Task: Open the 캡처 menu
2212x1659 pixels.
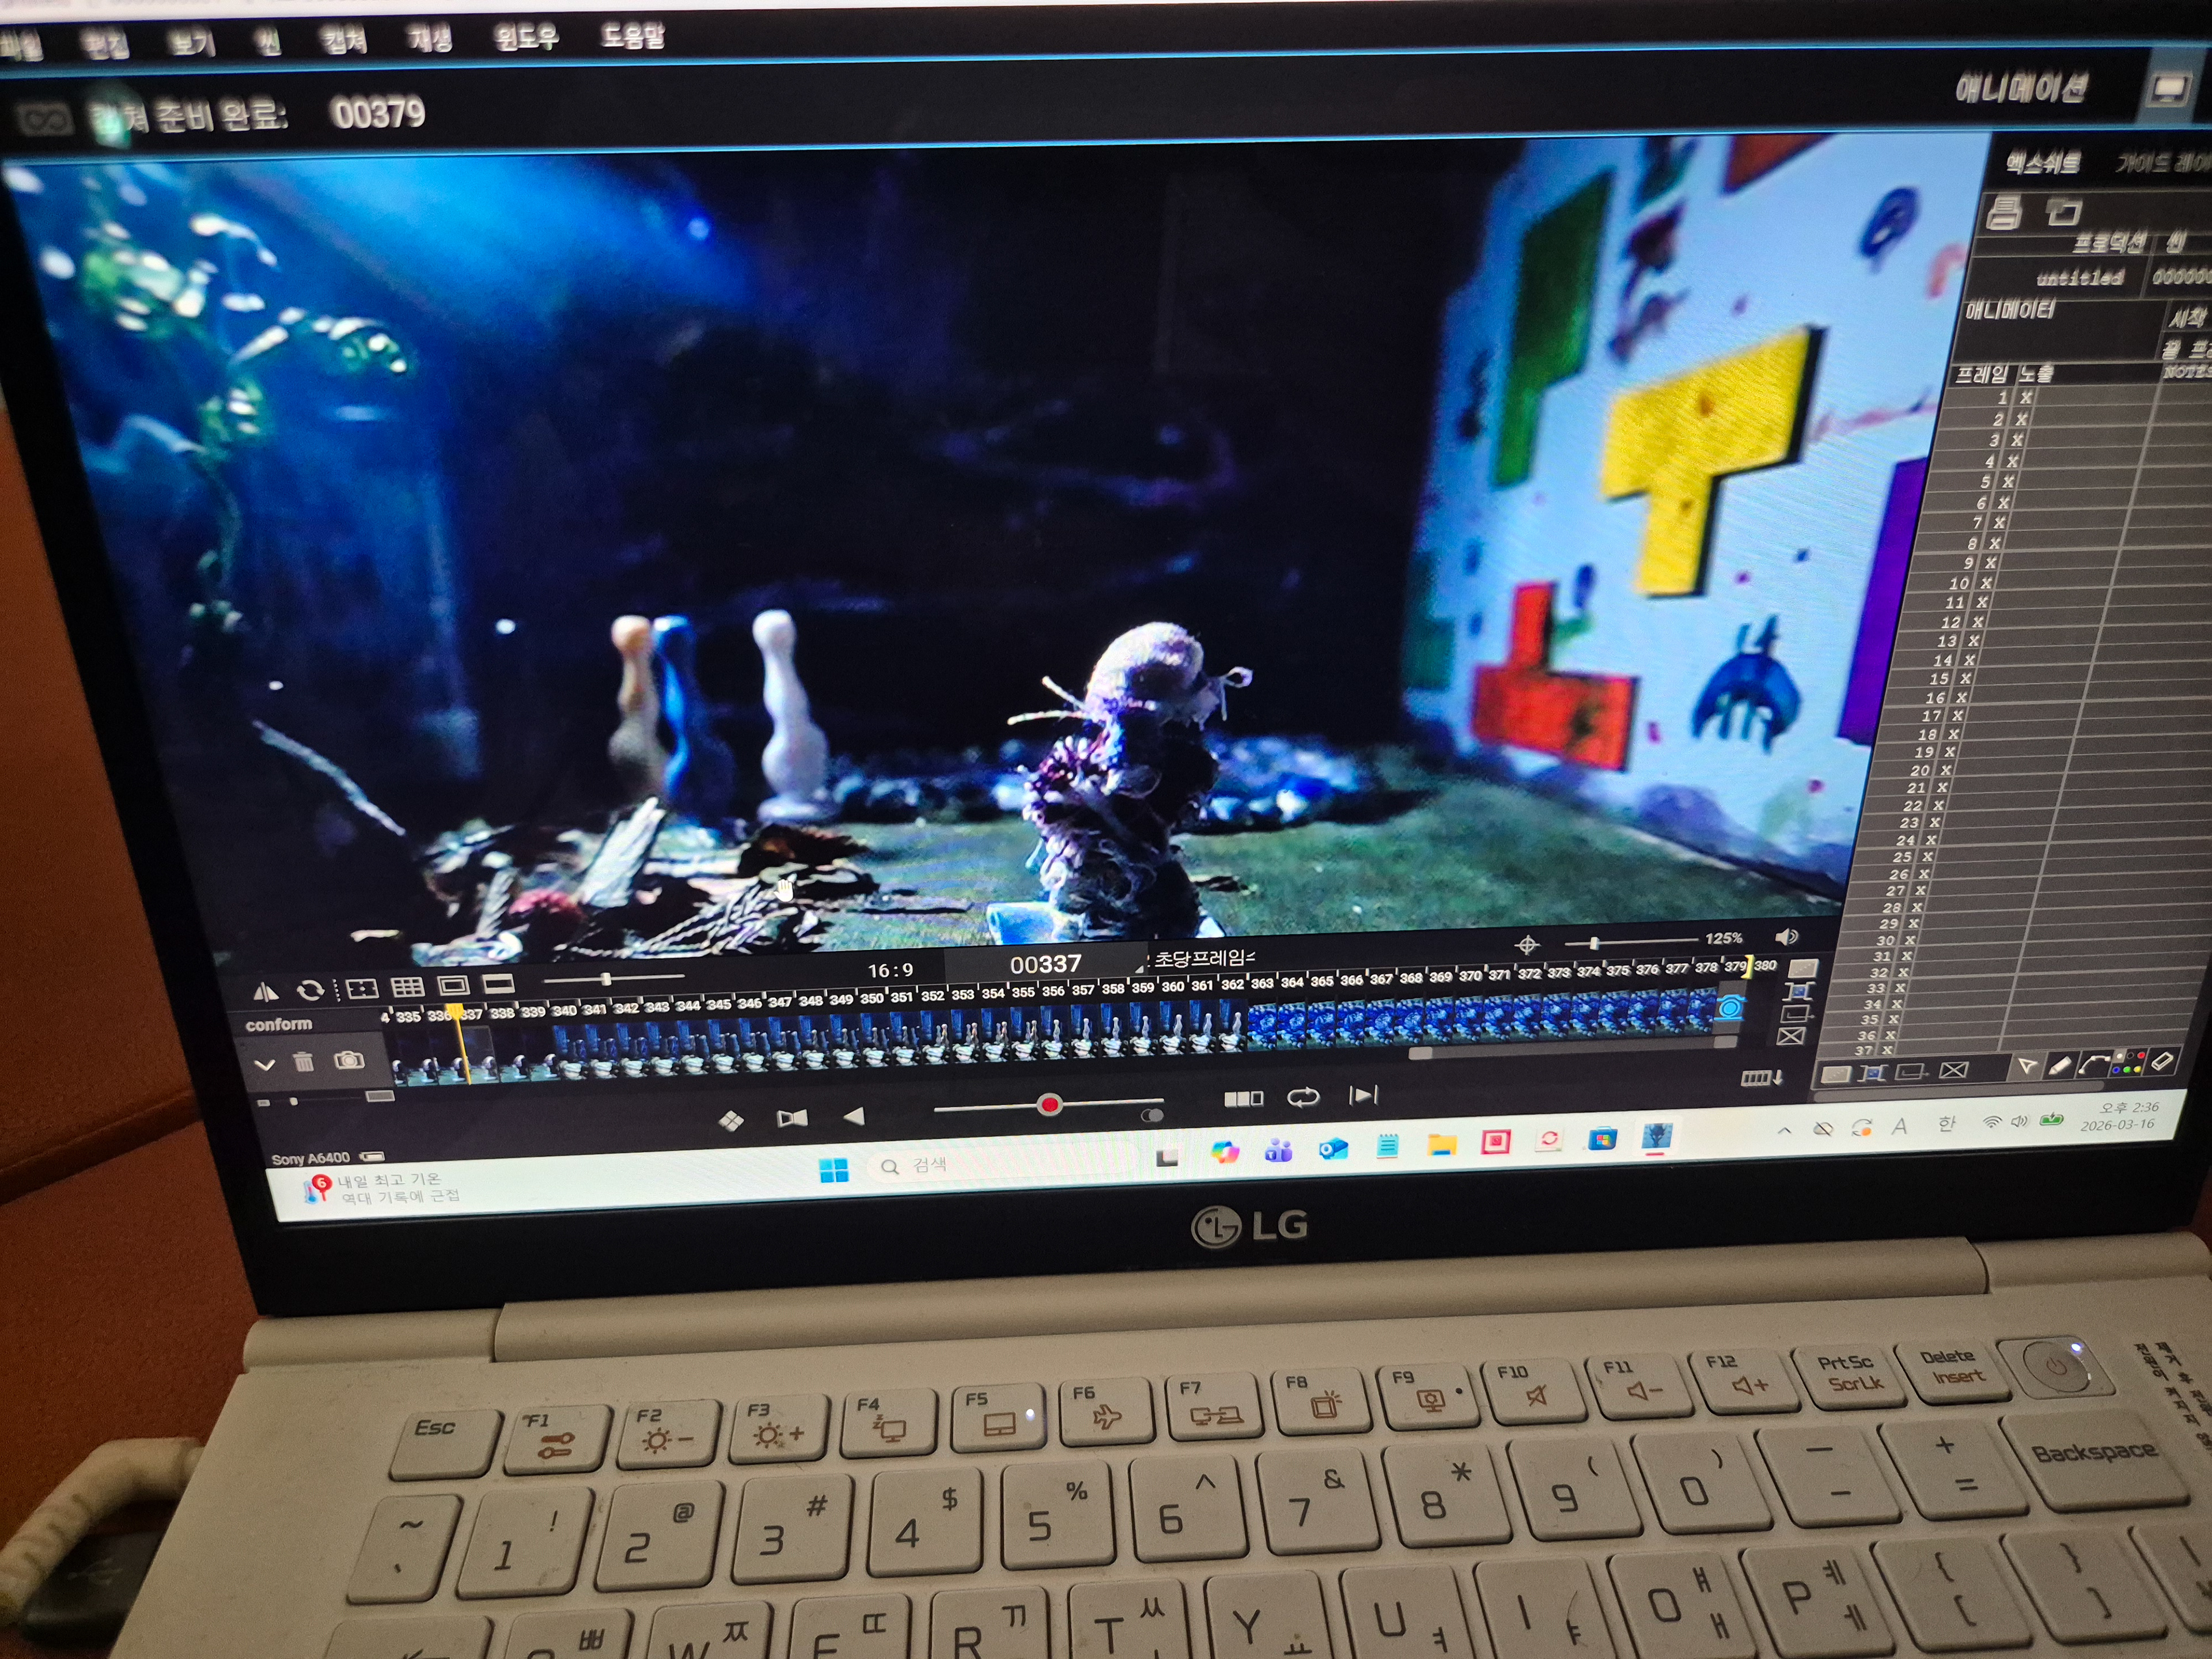Action: point(344,40)
